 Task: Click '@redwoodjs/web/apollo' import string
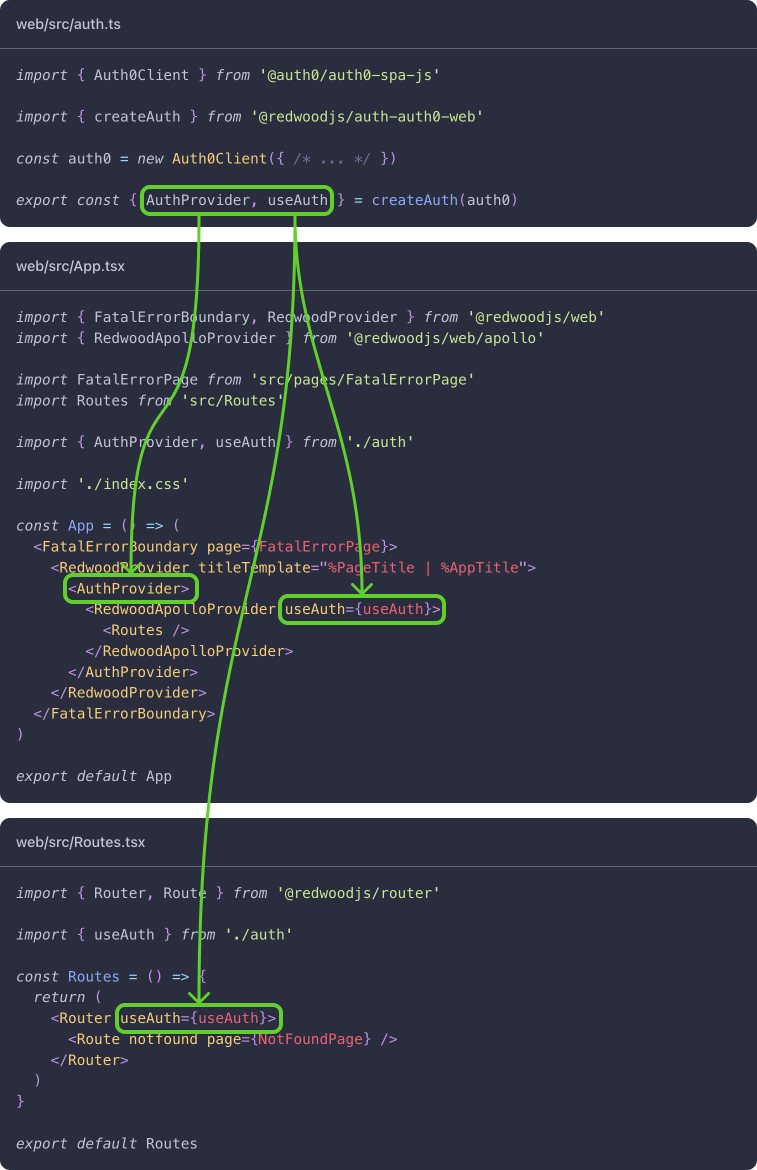pyautogui.click(x=445, y=338)
